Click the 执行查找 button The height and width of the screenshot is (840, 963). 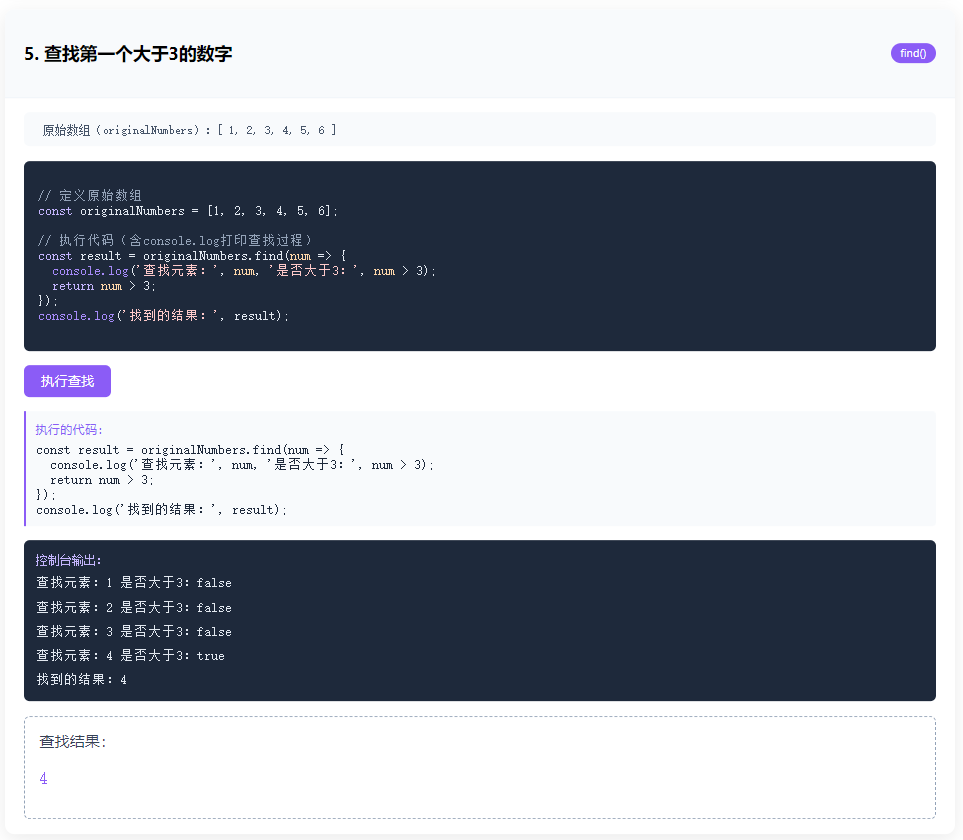pyautogui.click(x=68, y=381)
